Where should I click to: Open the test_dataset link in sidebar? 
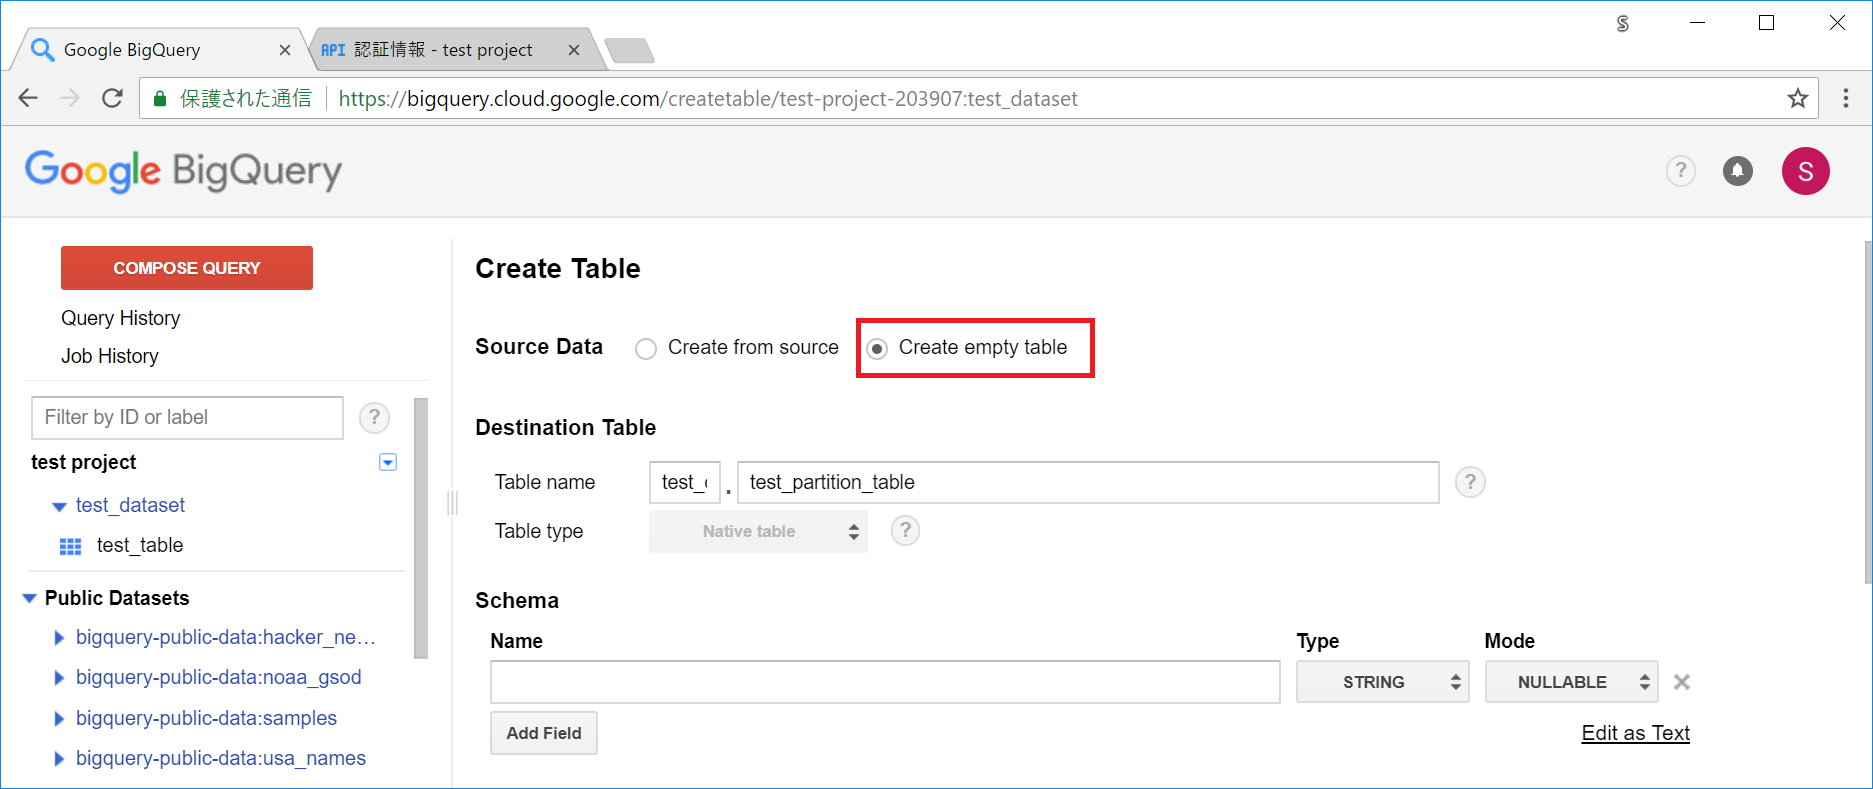[x=130, y=505]
